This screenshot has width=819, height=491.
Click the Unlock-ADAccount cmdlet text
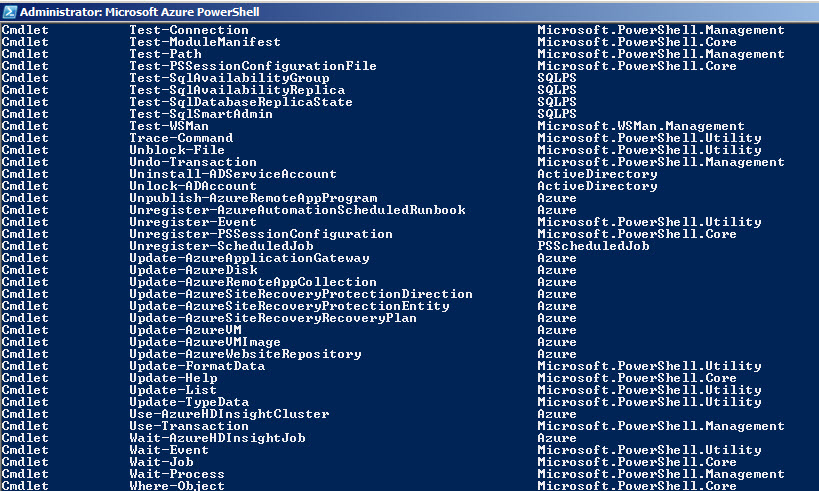(192, 186)
